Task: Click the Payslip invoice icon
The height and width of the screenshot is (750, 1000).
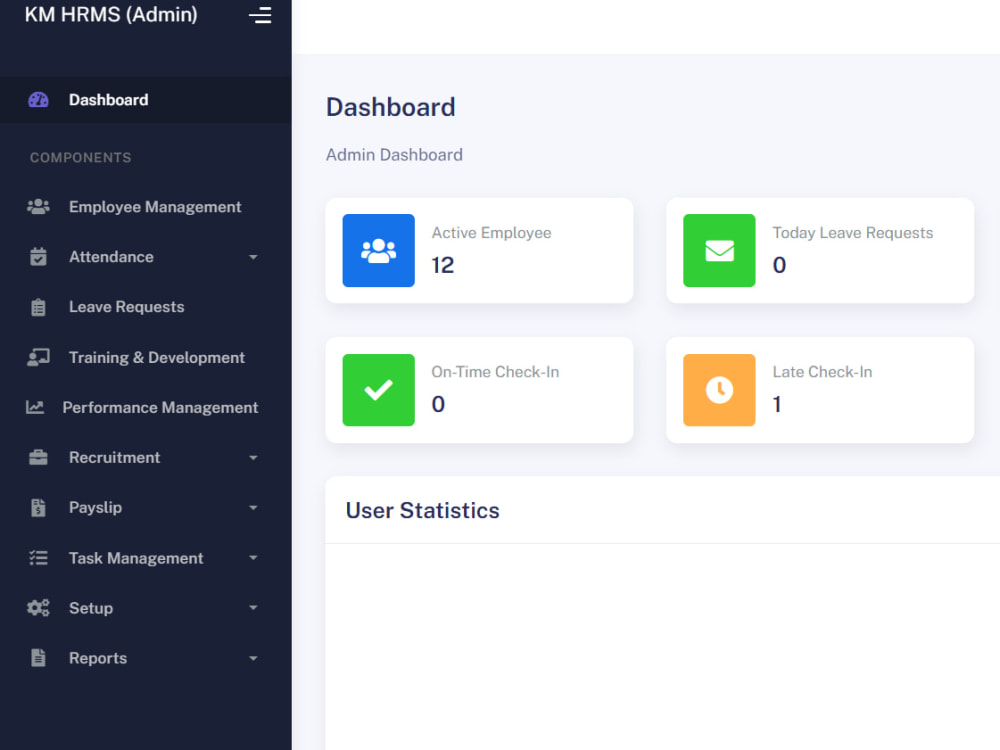Action: (38, 508)
